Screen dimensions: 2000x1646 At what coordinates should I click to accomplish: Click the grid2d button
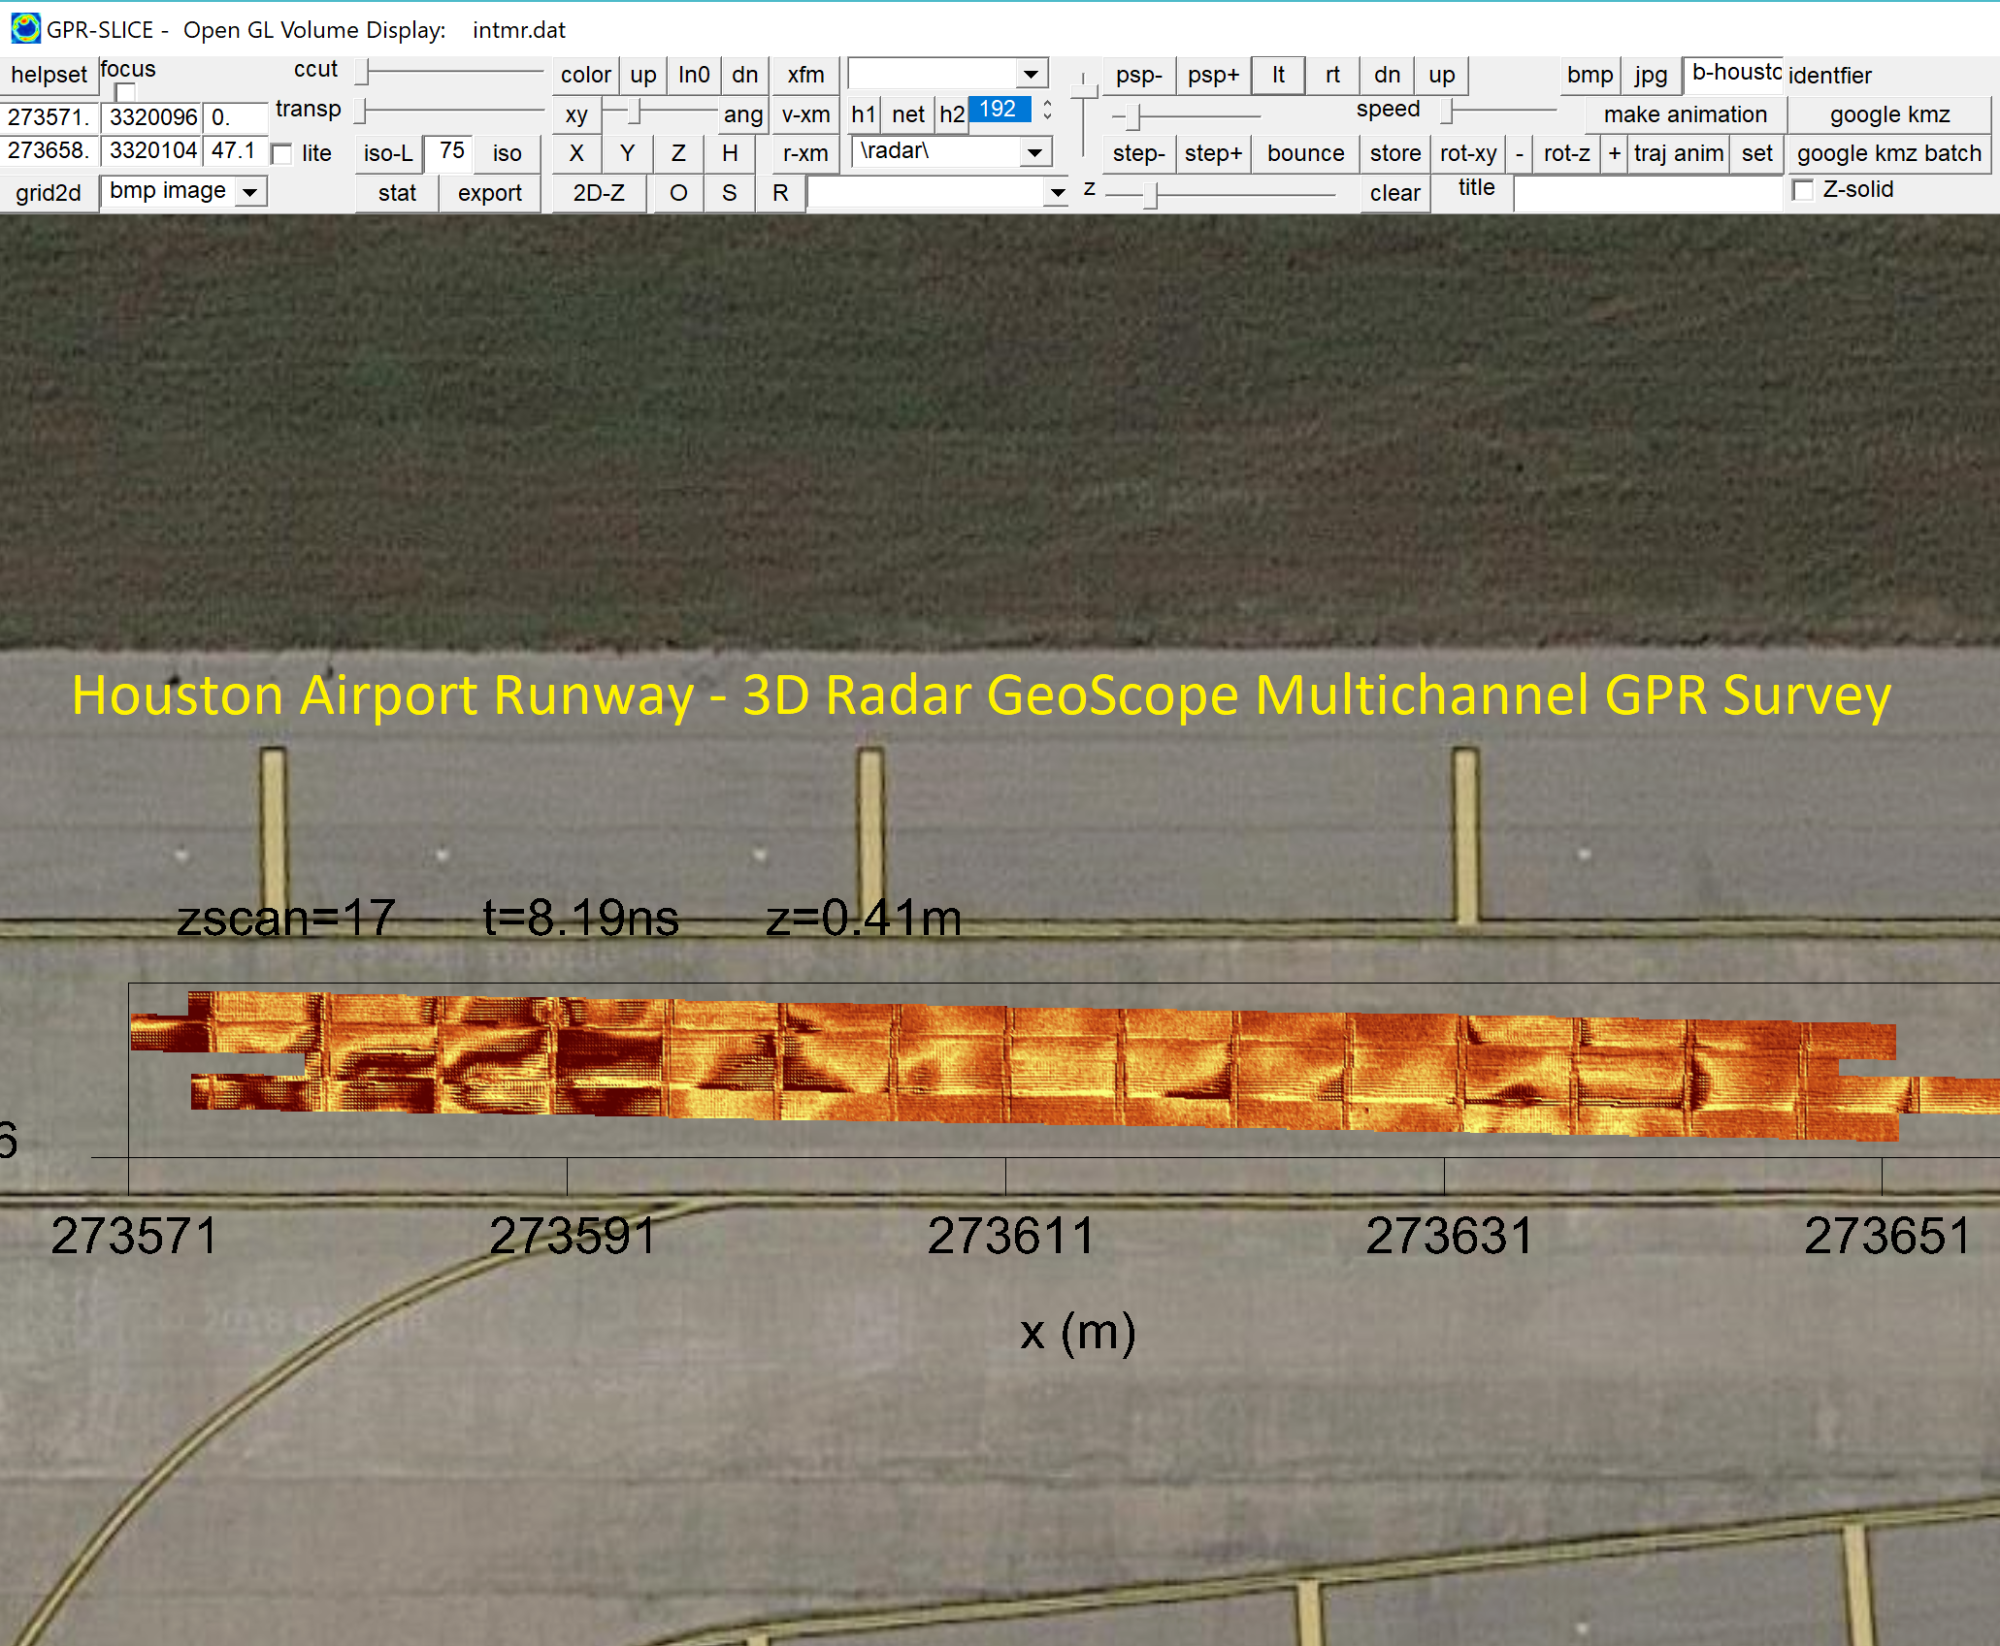49,193
